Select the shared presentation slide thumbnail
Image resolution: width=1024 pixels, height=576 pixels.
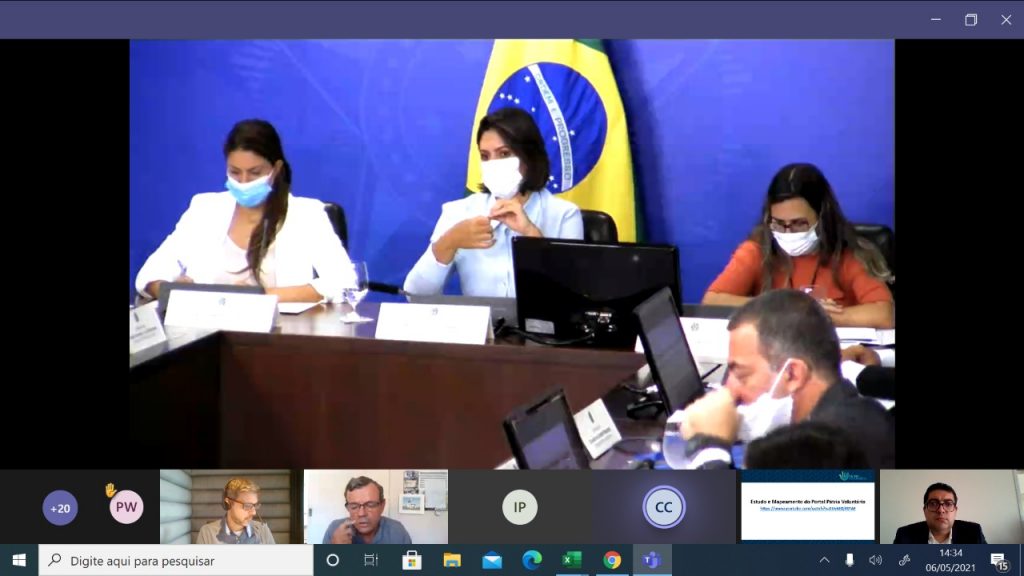[x=807, y=507]
